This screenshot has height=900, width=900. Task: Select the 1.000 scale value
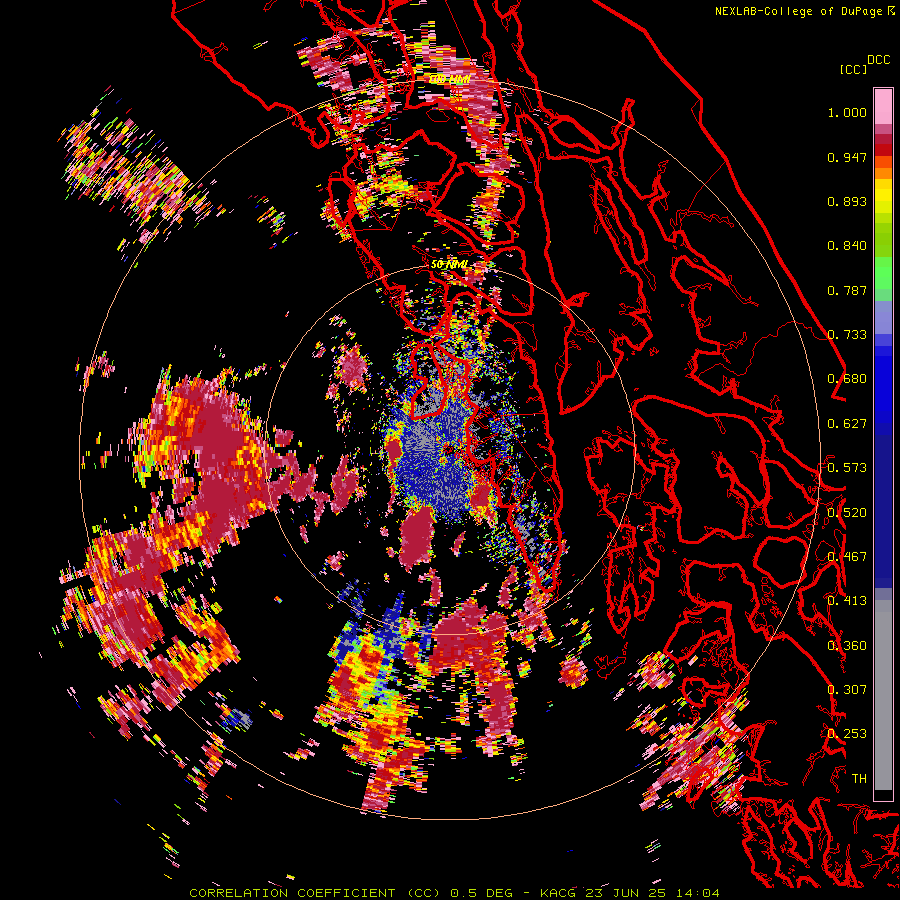point(847,112)
